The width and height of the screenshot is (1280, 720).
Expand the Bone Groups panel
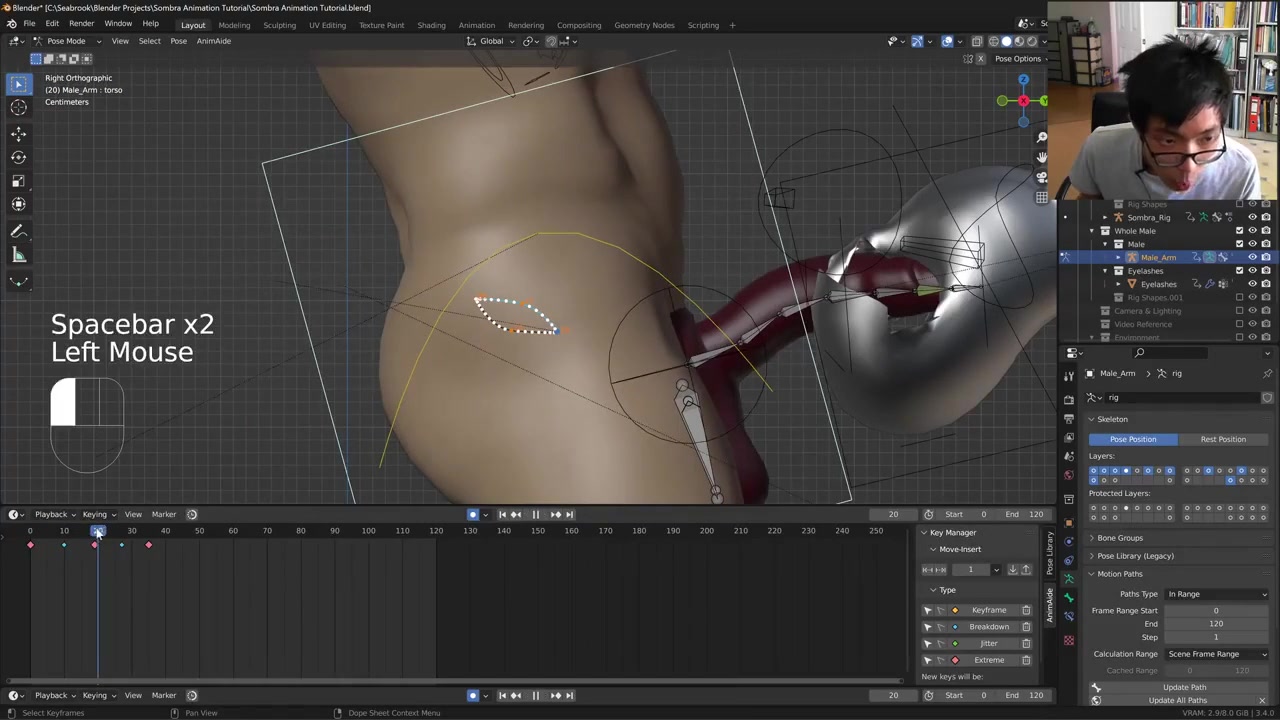pos(1119,538)
